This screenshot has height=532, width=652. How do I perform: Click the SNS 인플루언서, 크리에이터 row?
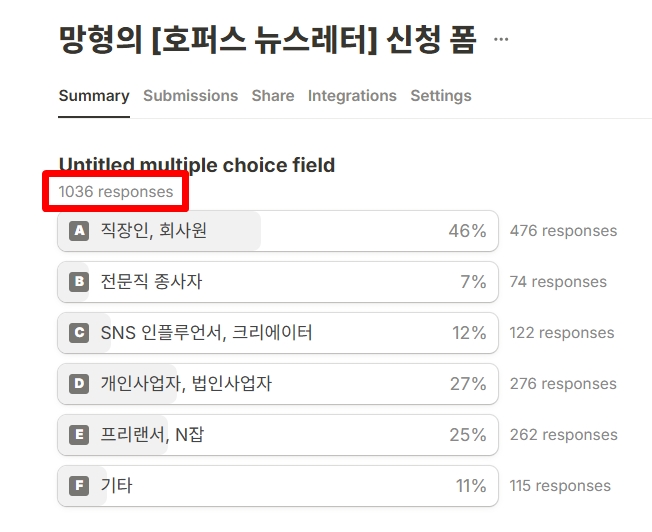coord(277,333)
